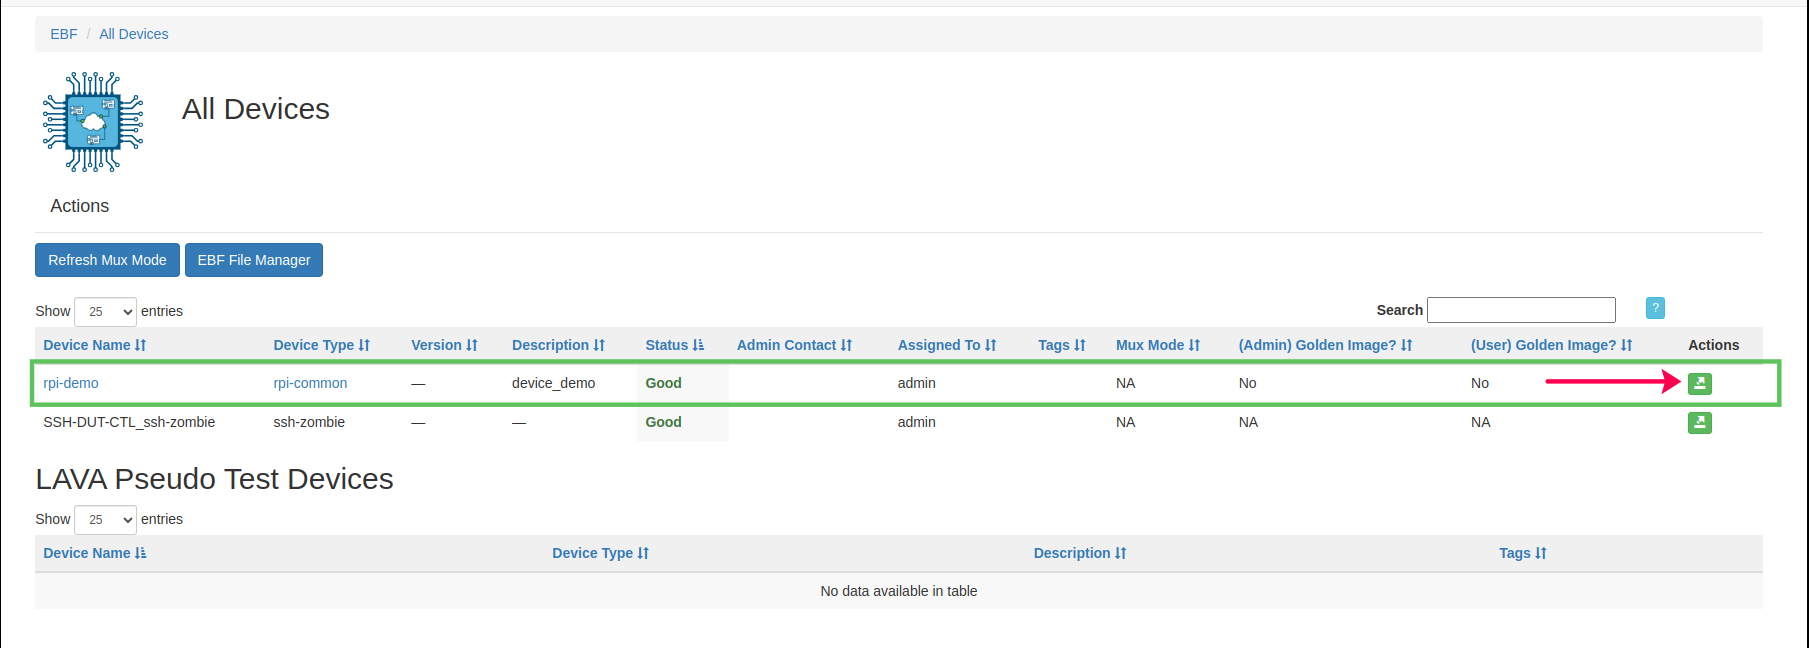This screenshot has width=1809, height=648.
Task: Click admin assignee in rpi-demo row
Action: click(x=916, y=383)
